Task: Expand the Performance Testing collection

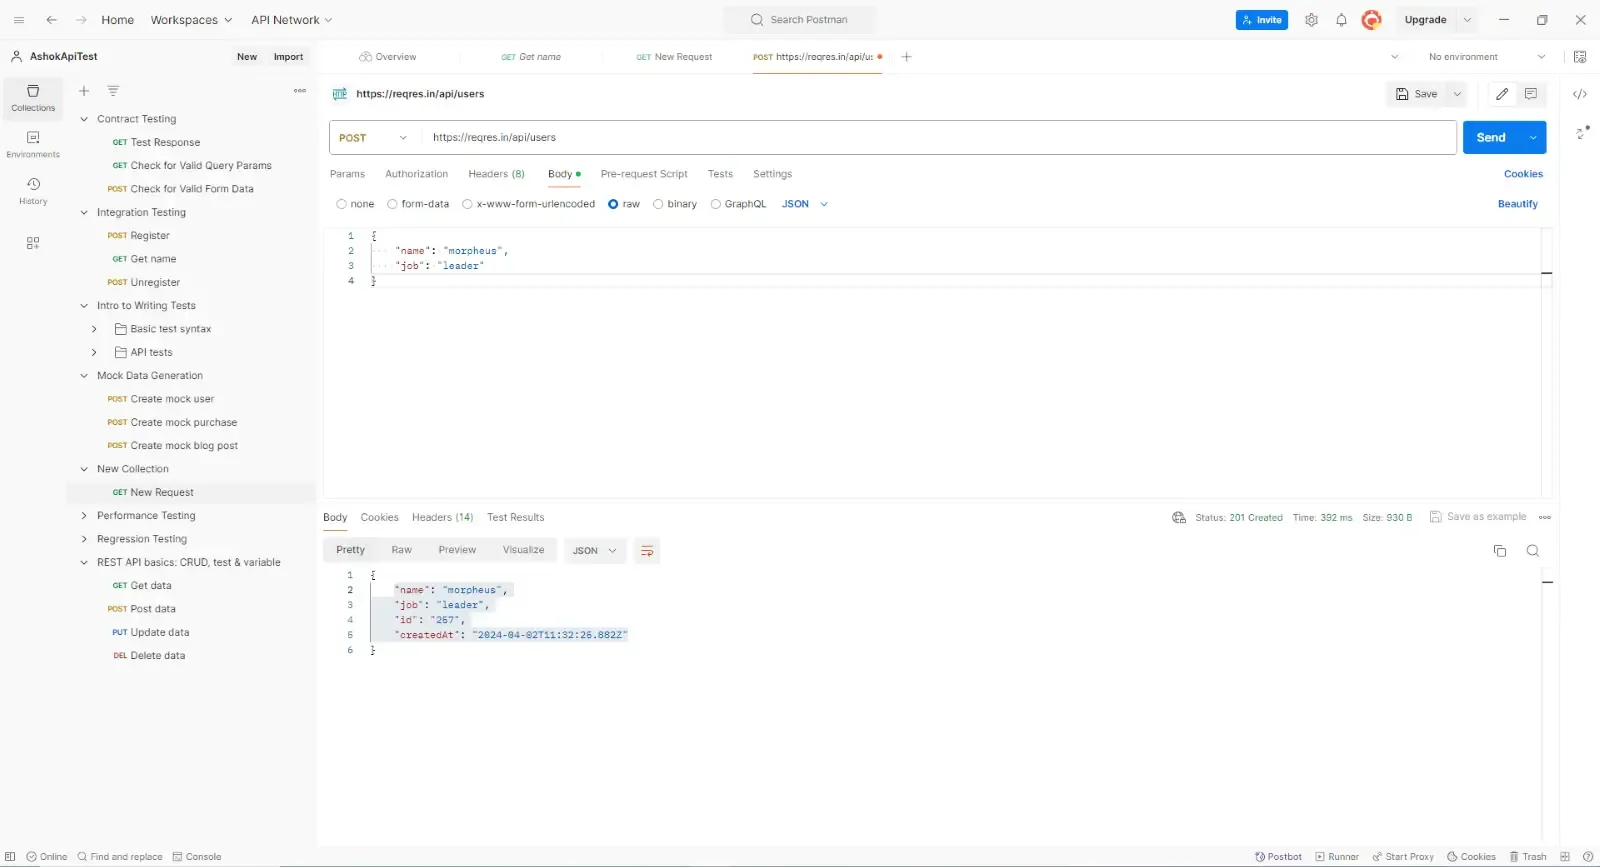Action: (x=84, y=516)
